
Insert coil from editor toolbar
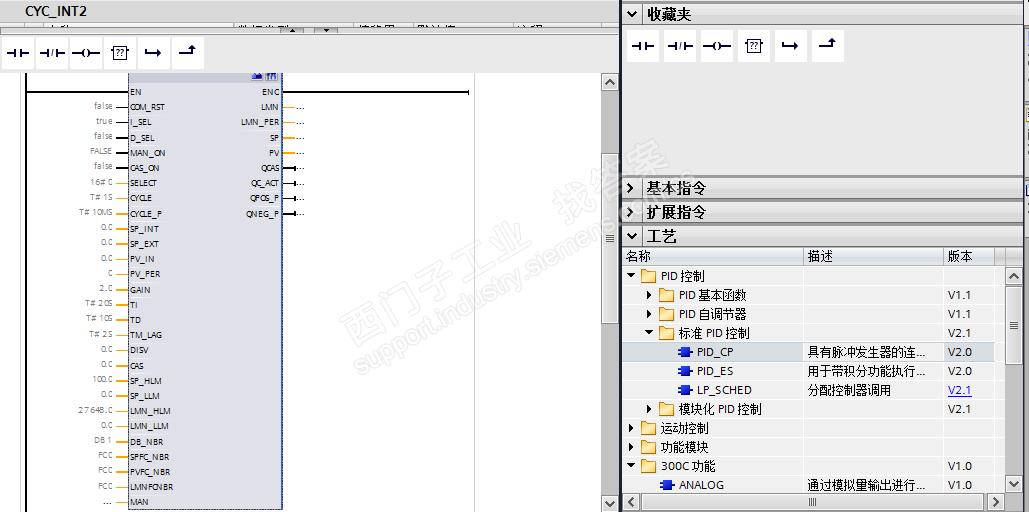(x=85, y=53)
